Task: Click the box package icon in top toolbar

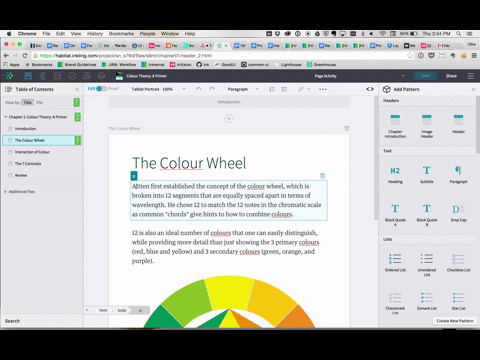Action: coord(101,76)
